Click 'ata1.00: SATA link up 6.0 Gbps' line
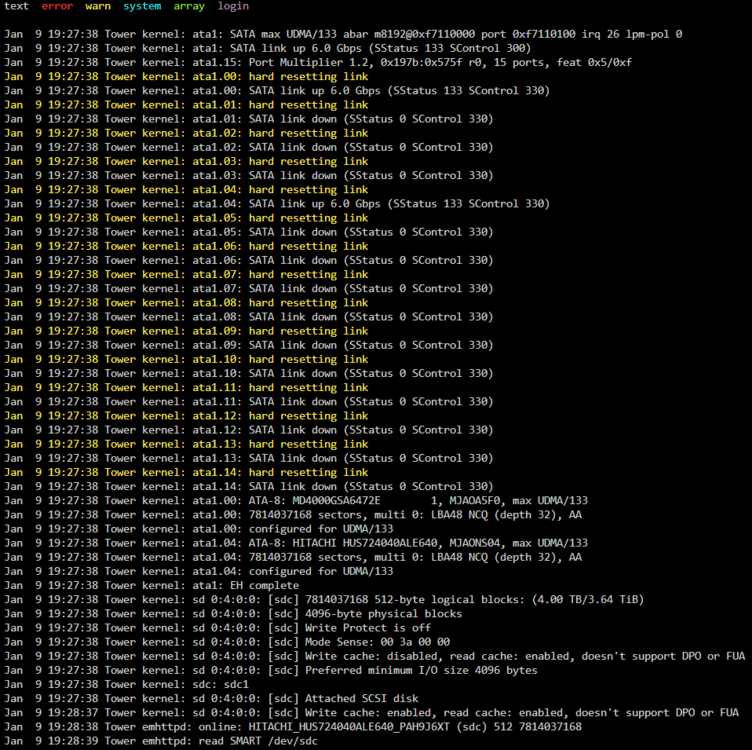Screen dimensions: 752x750 277,91
